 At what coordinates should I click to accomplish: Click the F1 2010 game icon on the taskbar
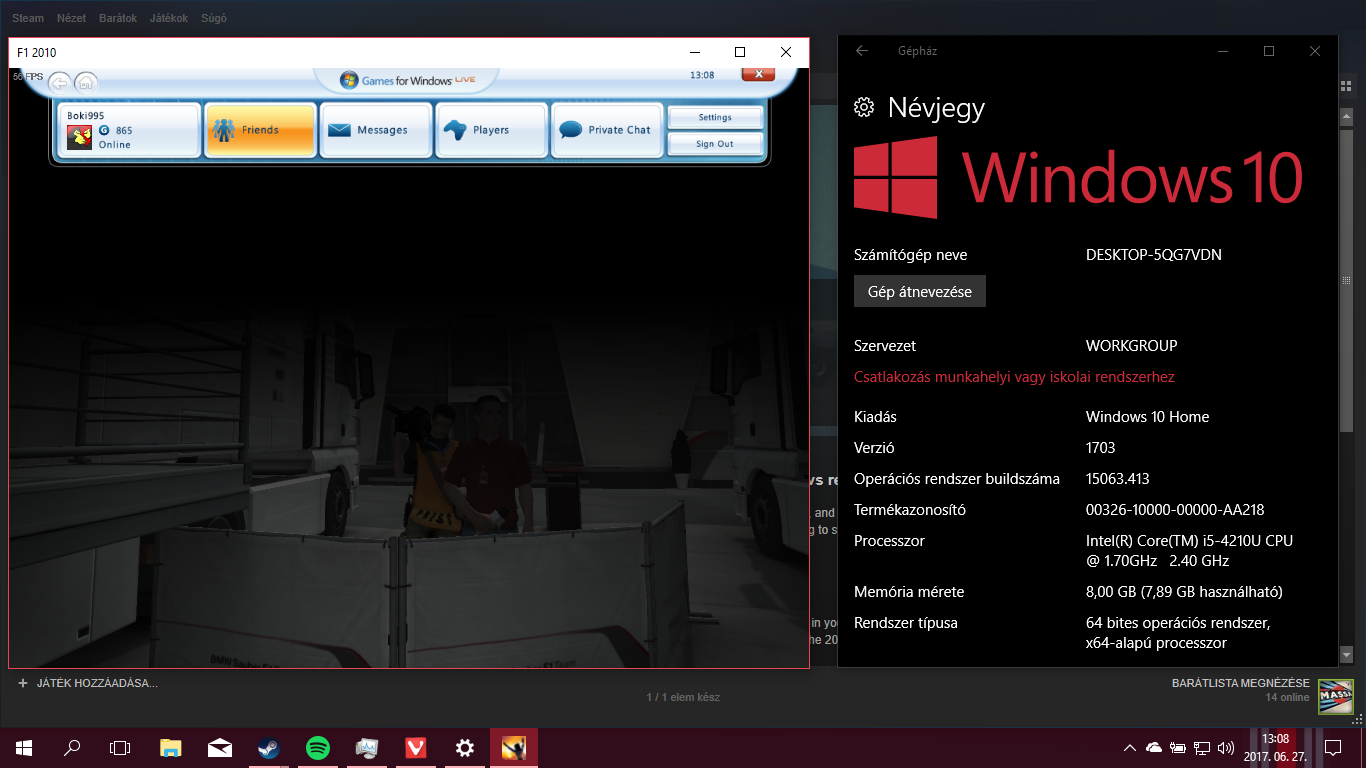coord(514,747)
